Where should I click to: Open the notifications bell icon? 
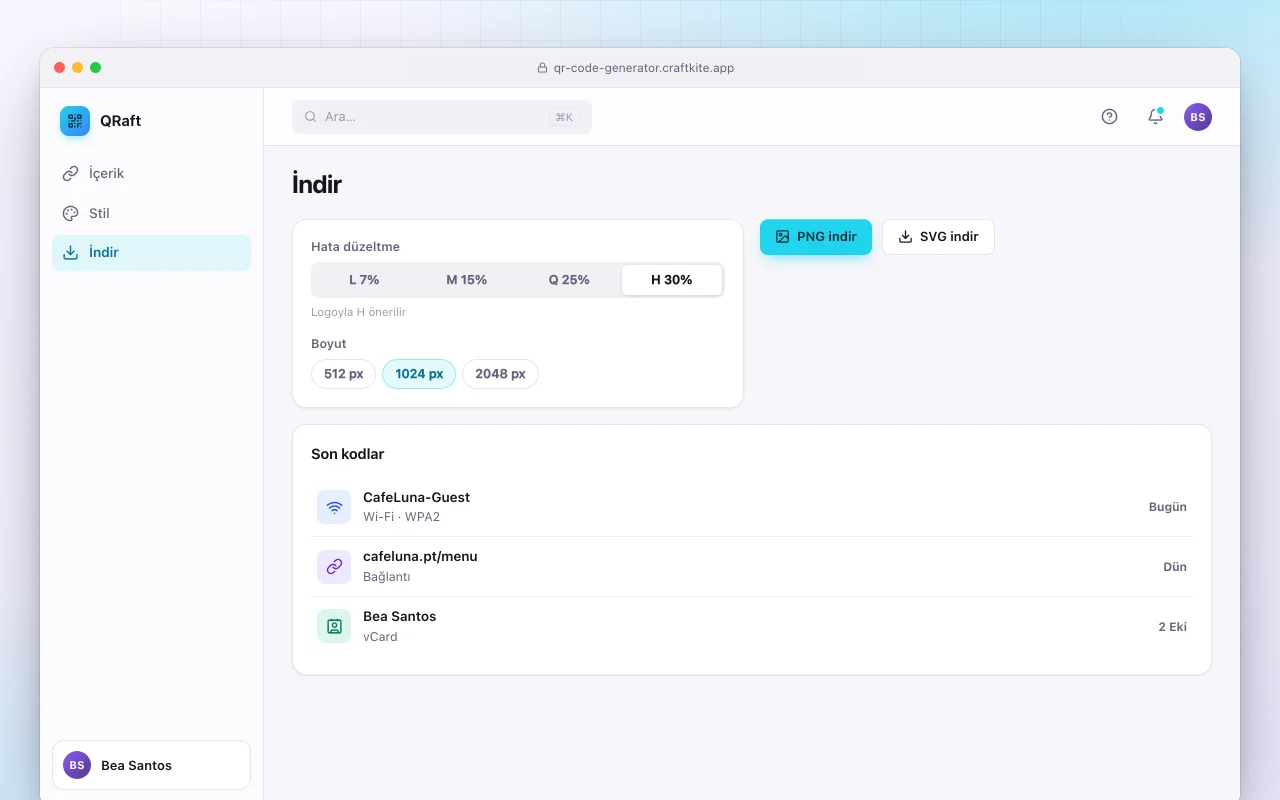pyautogui.click(x=1155, y=117)
